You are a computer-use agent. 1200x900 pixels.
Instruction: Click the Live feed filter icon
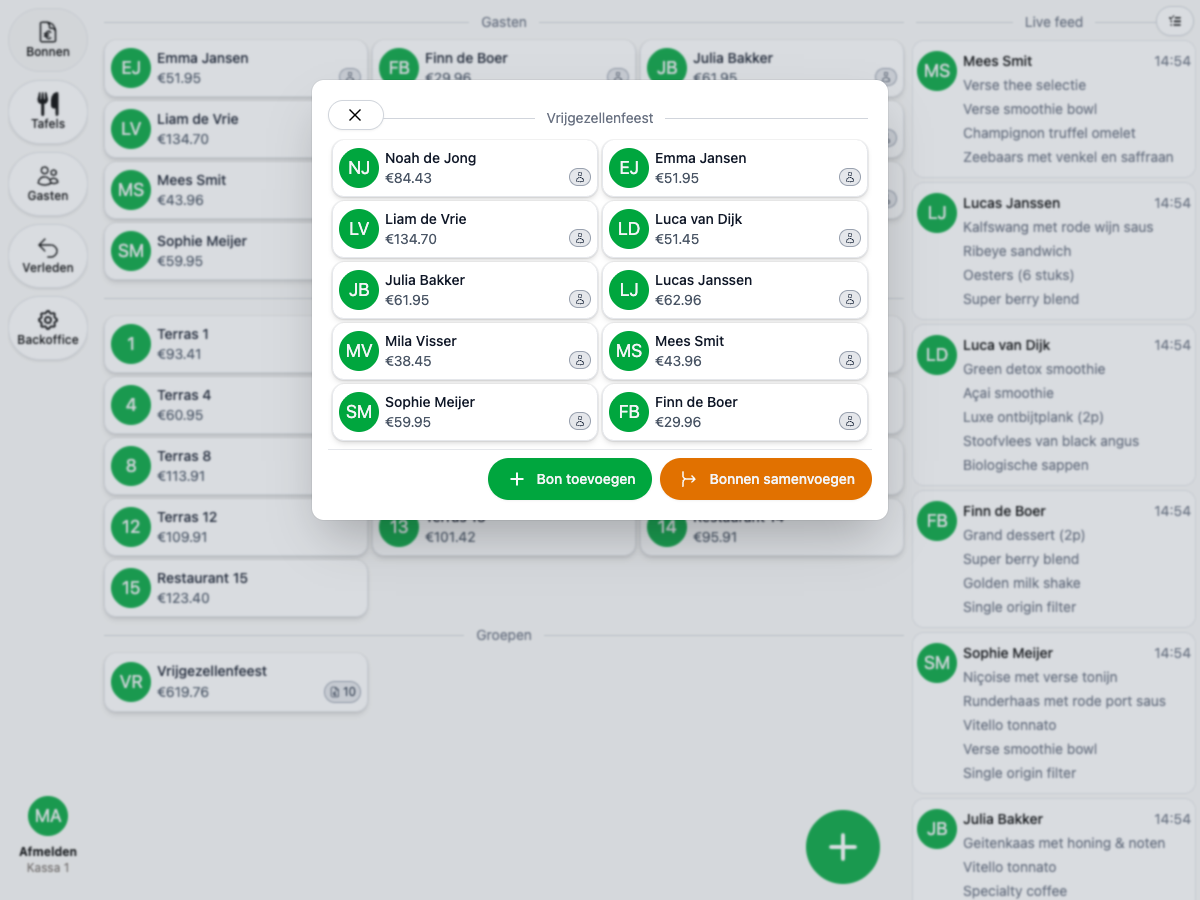1174,21
